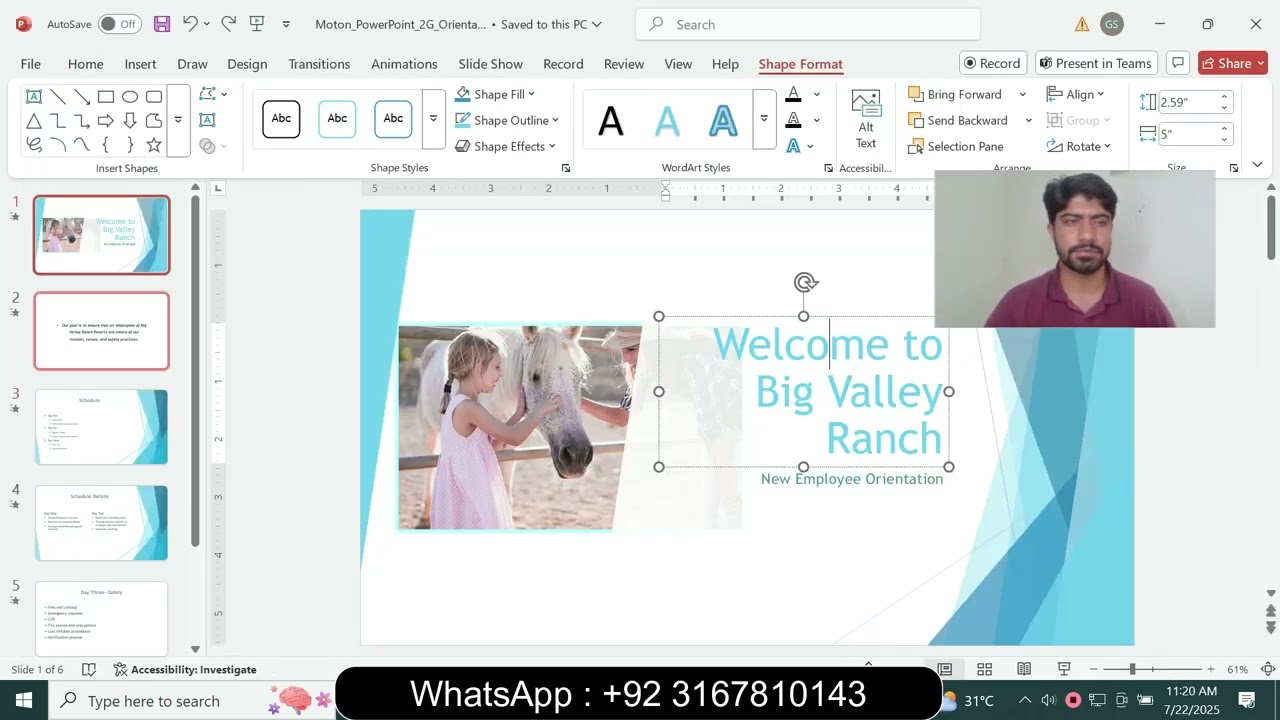
Task: Apply the black fill WordArt style
Action: pos(610,121)
